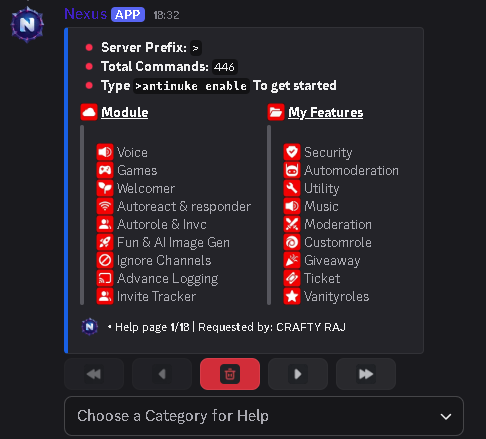Click the Games controller icon
The image size is (486, 439).
pos(105,170)
